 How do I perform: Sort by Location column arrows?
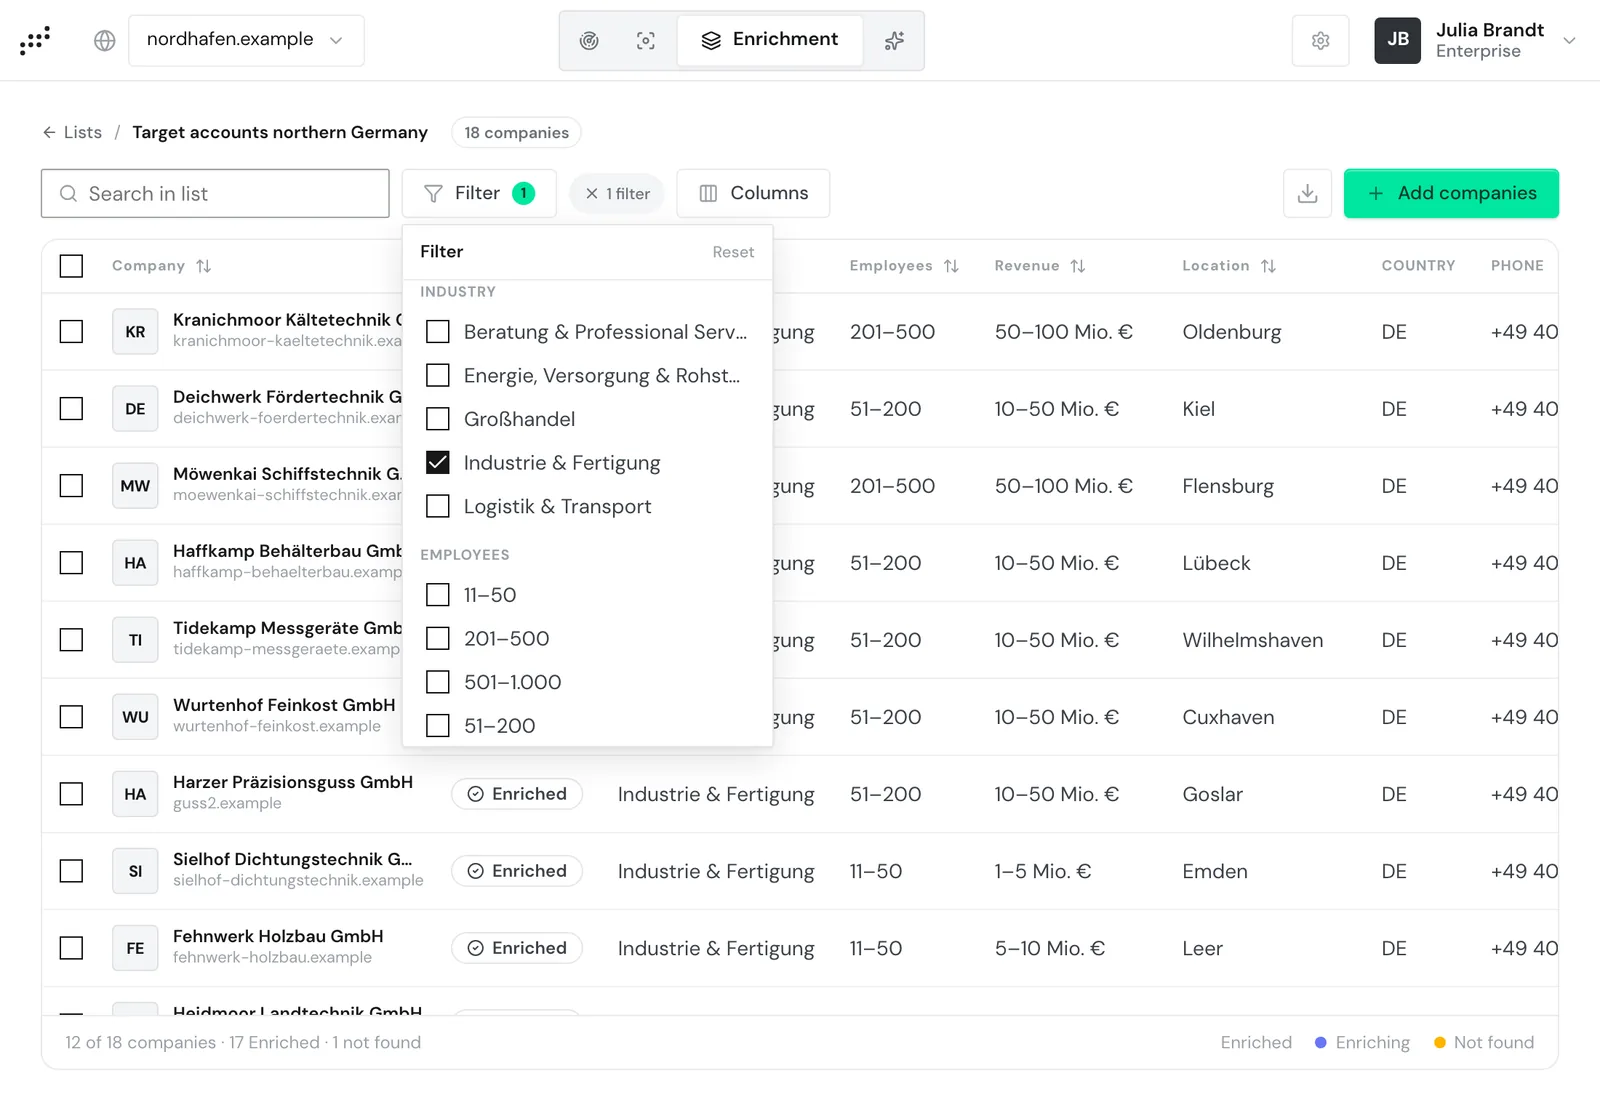(x=1268, y=266)
